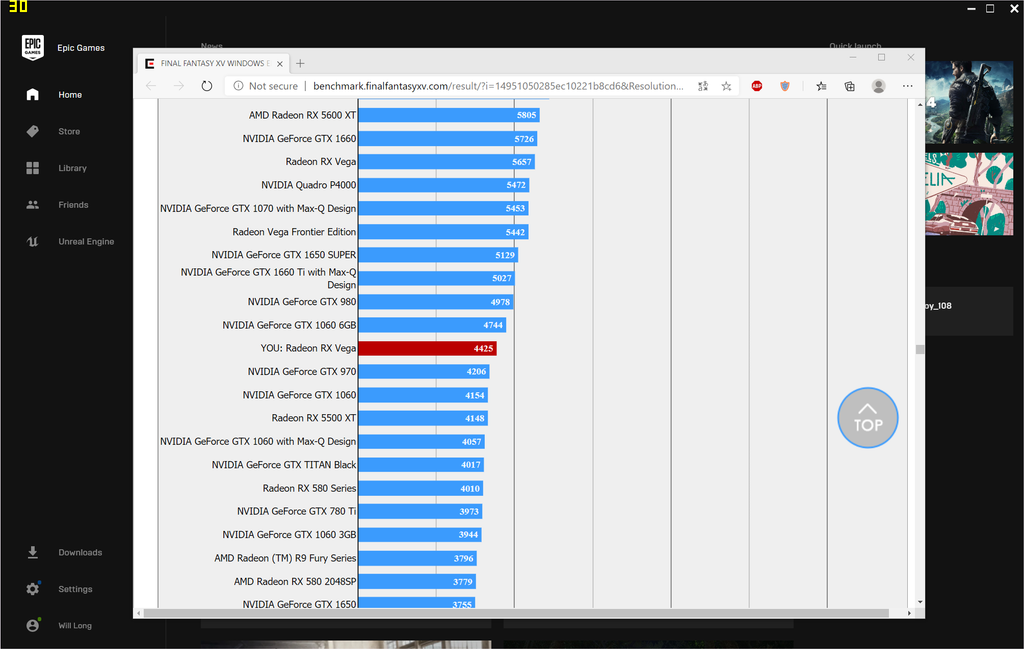
Task: Click the TOP back-to-top button
Action: 868,418
